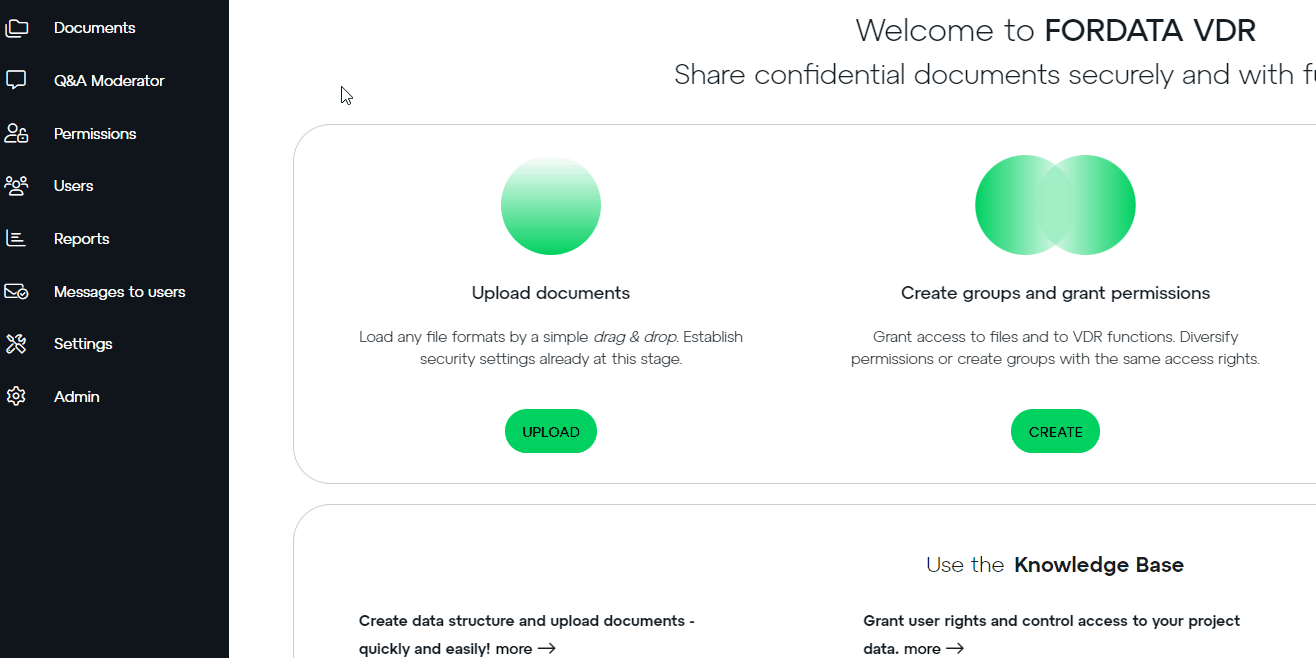Click the 'Knowledge Base' heading text
The height and width of the screenshot is (658, 1316).
1099,565
